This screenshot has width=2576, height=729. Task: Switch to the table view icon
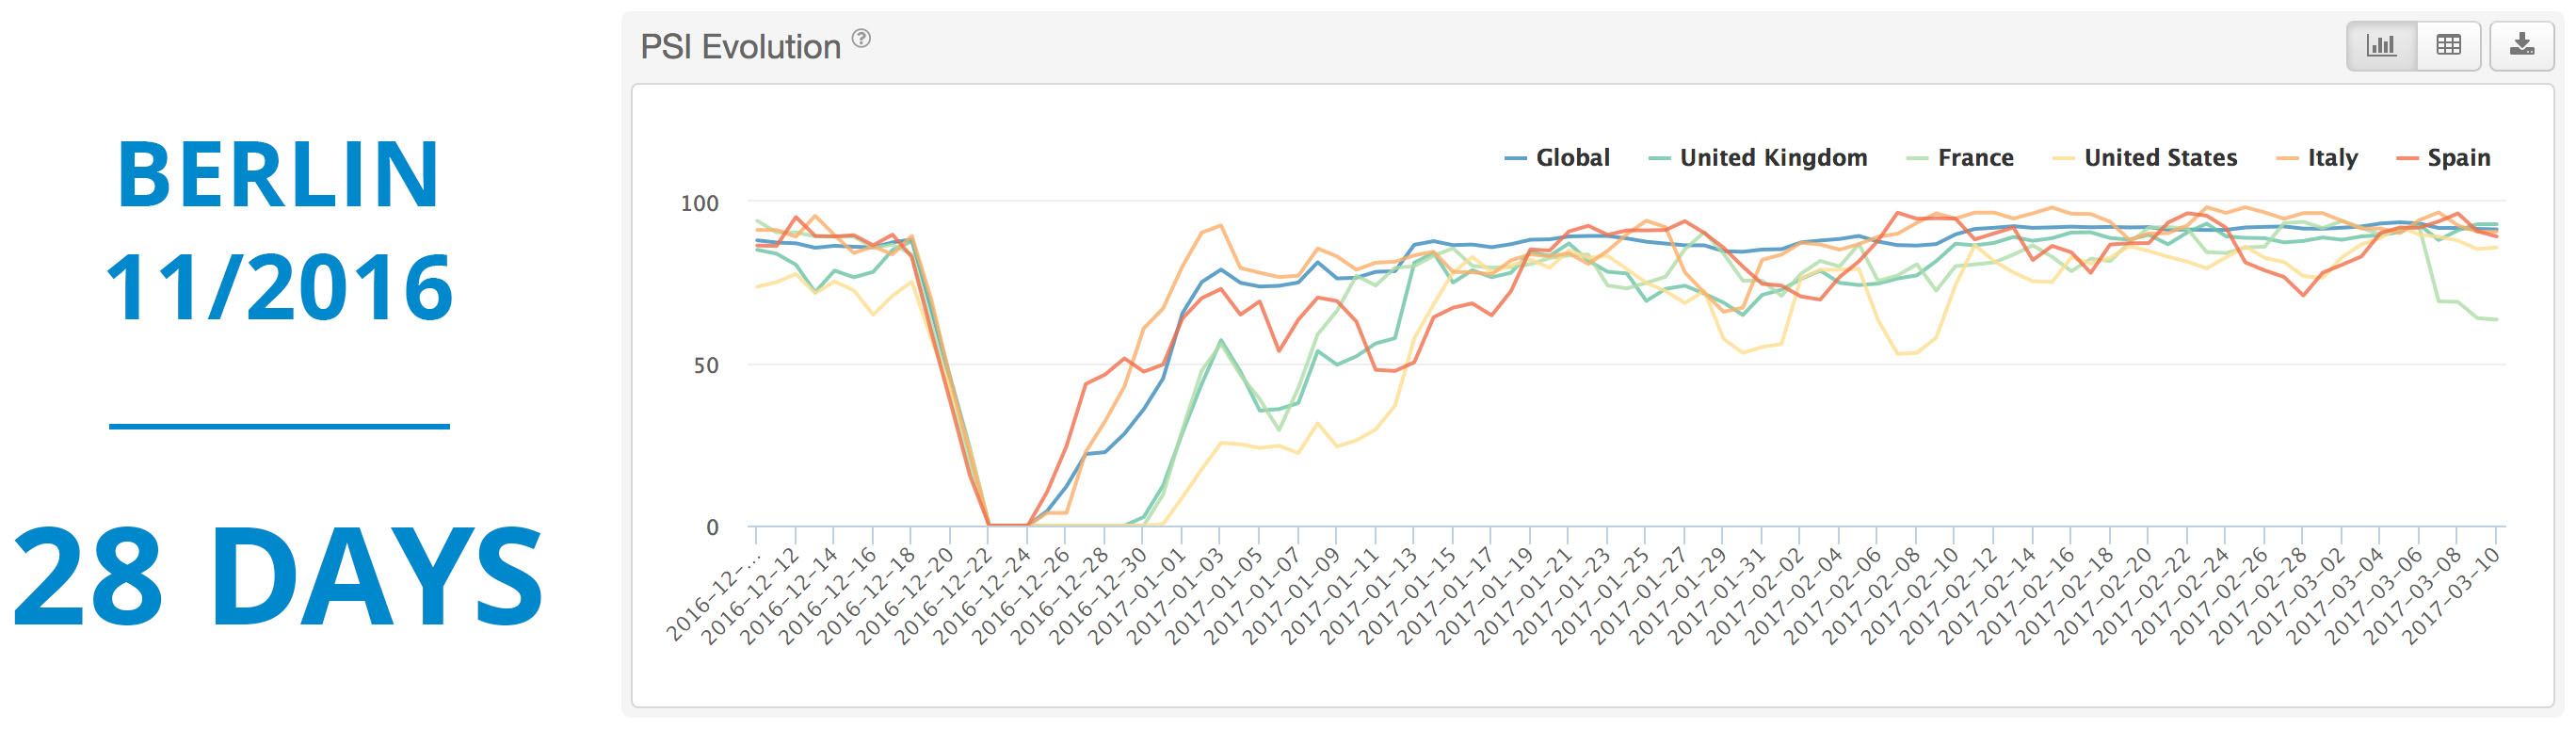coord(2449,45)
